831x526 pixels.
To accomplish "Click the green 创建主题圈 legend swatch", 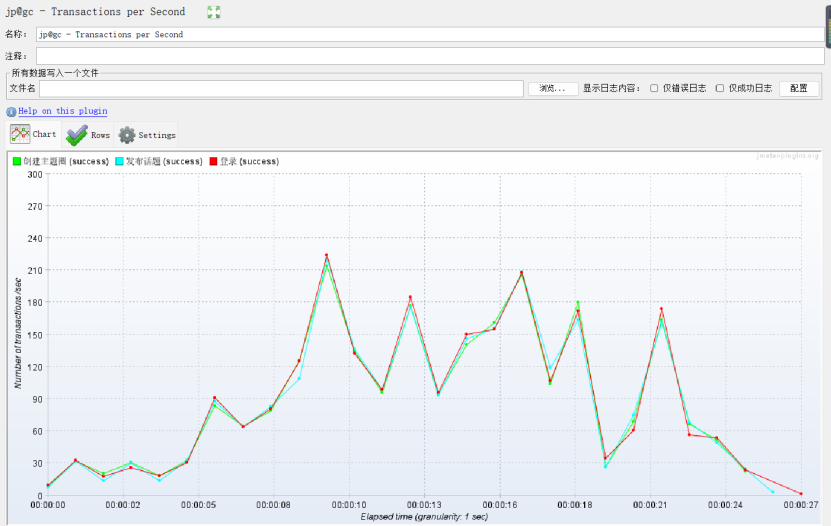I will coord(17,162).
